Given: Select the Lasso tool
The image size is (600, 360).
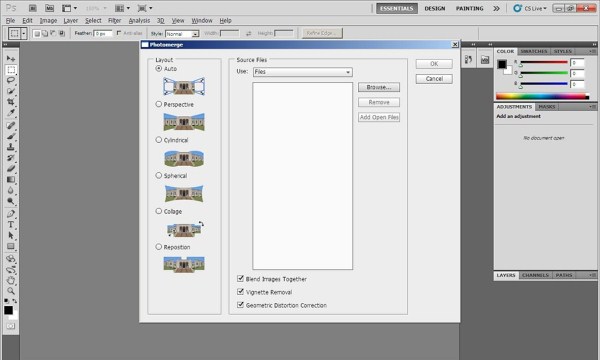Looking at the screenshot, I should (x=11, y=80).
